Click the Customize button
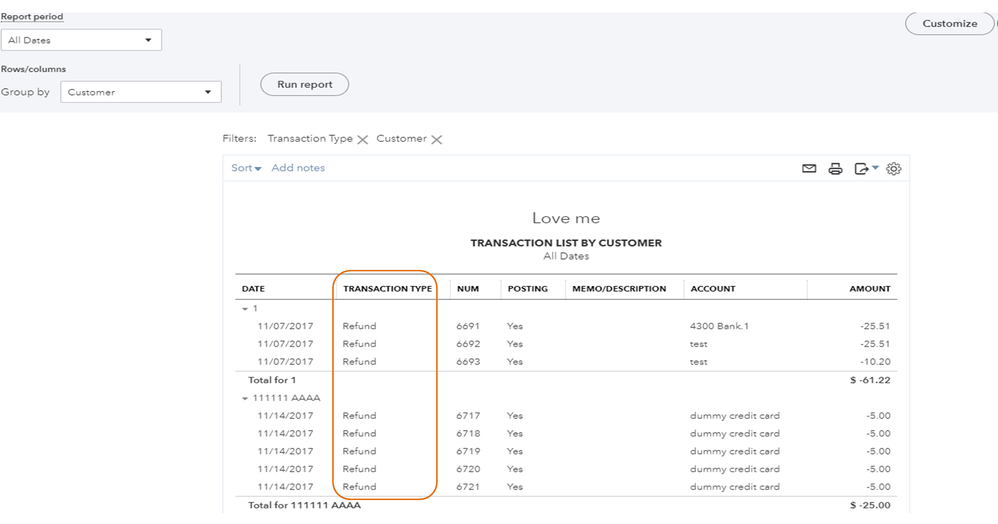 [949, 23]
